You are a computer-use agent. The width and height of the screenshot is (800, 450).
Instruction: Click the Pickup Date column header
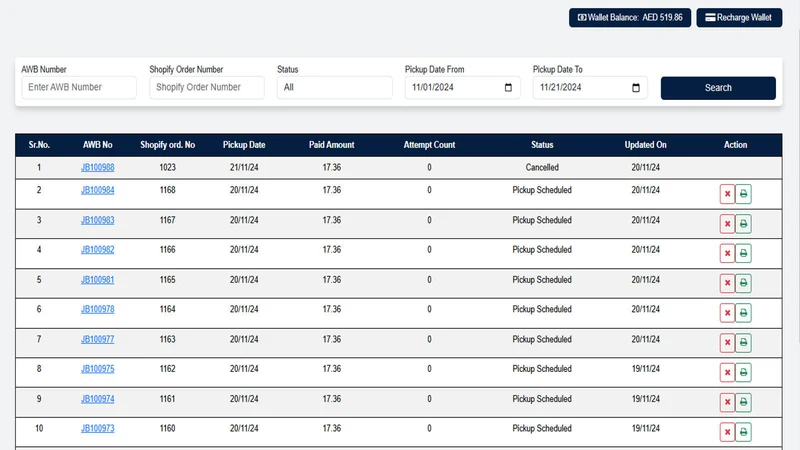coord(244,145)
